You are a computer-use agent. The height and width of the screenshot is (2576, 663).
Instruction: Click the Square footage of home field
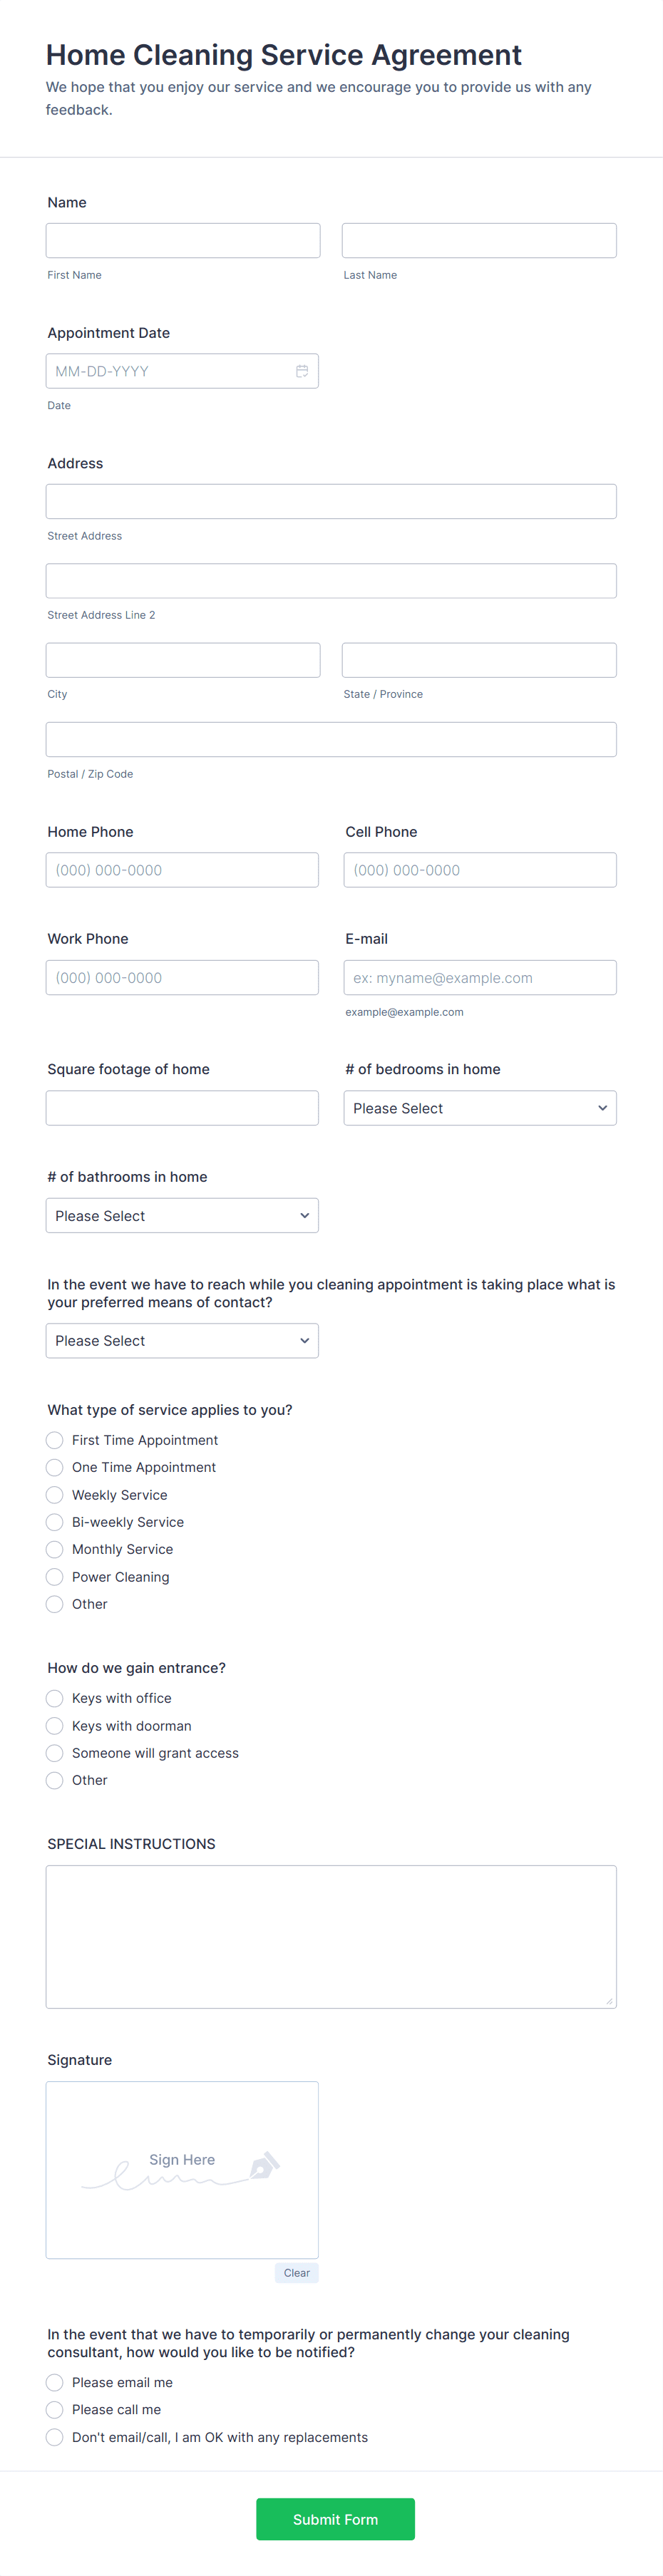pos(182,1107)
